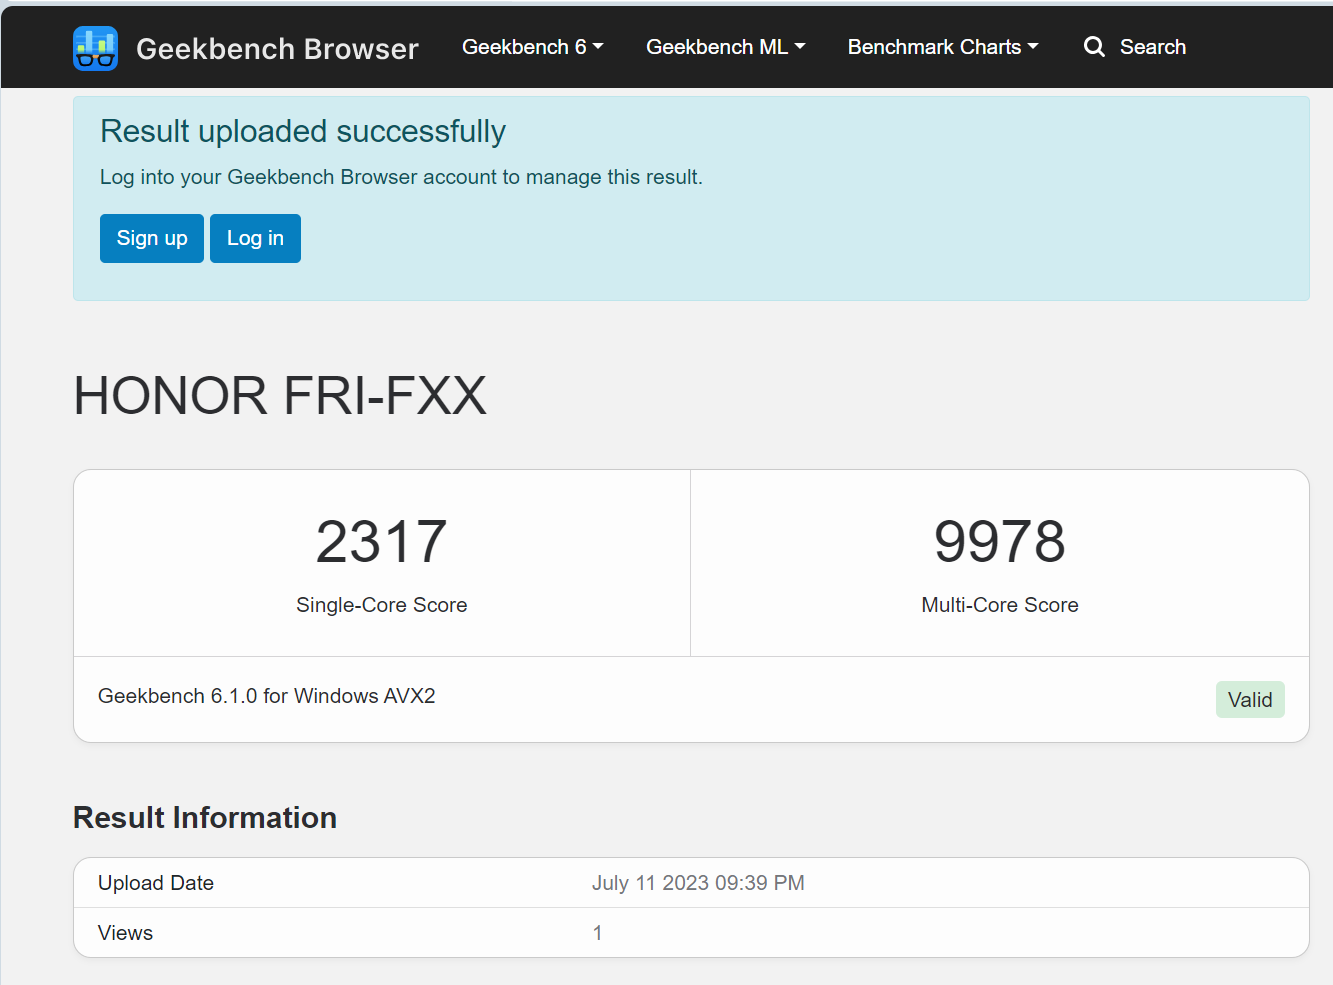Click the magnifying glass search icon

pos(1095,47)
